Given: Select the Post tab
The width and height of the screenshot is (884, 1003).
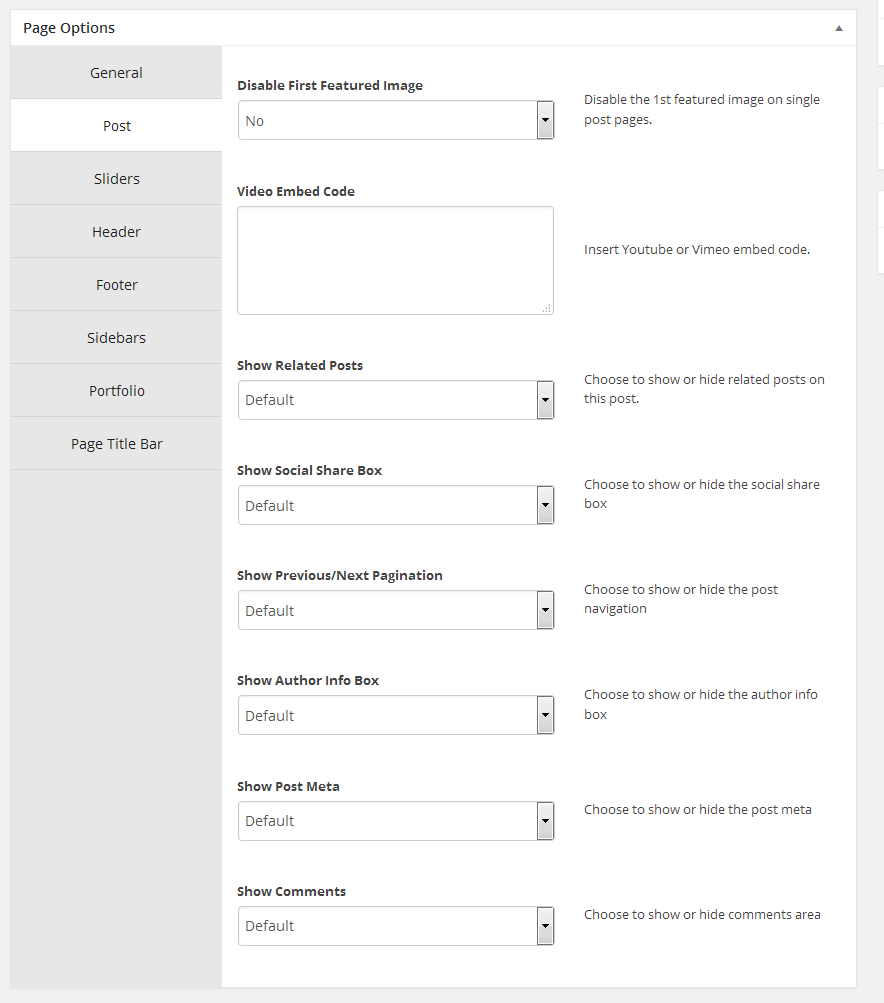Looking at the screenshot, I should click(116, 125).
